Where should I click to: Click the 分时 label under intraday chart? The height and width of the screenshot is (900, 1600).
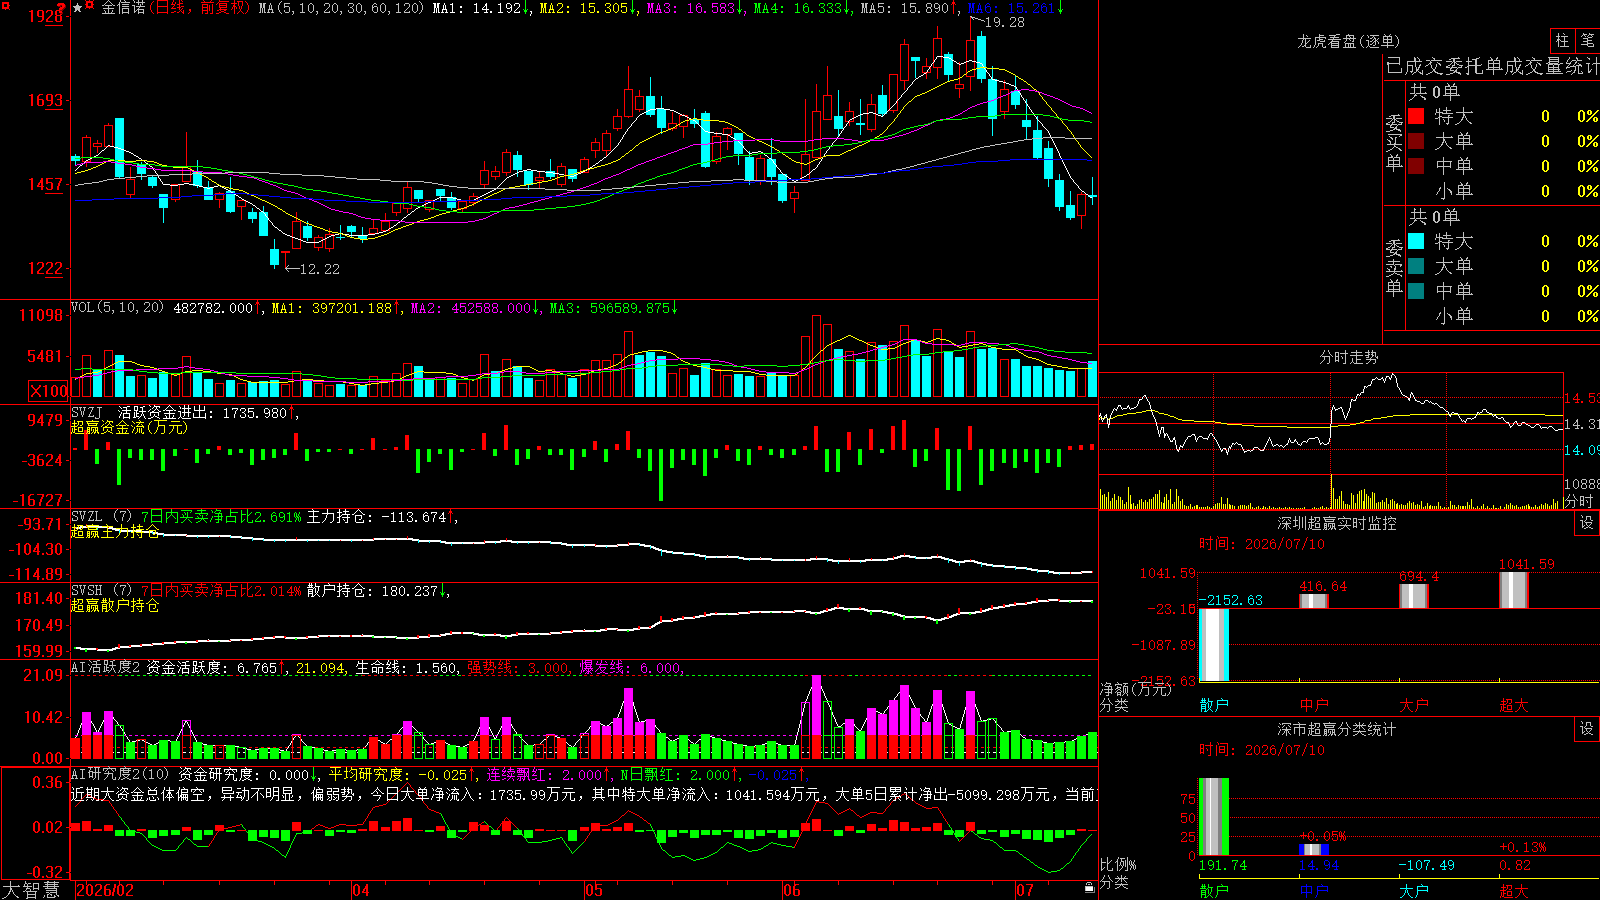(1579, 501)
